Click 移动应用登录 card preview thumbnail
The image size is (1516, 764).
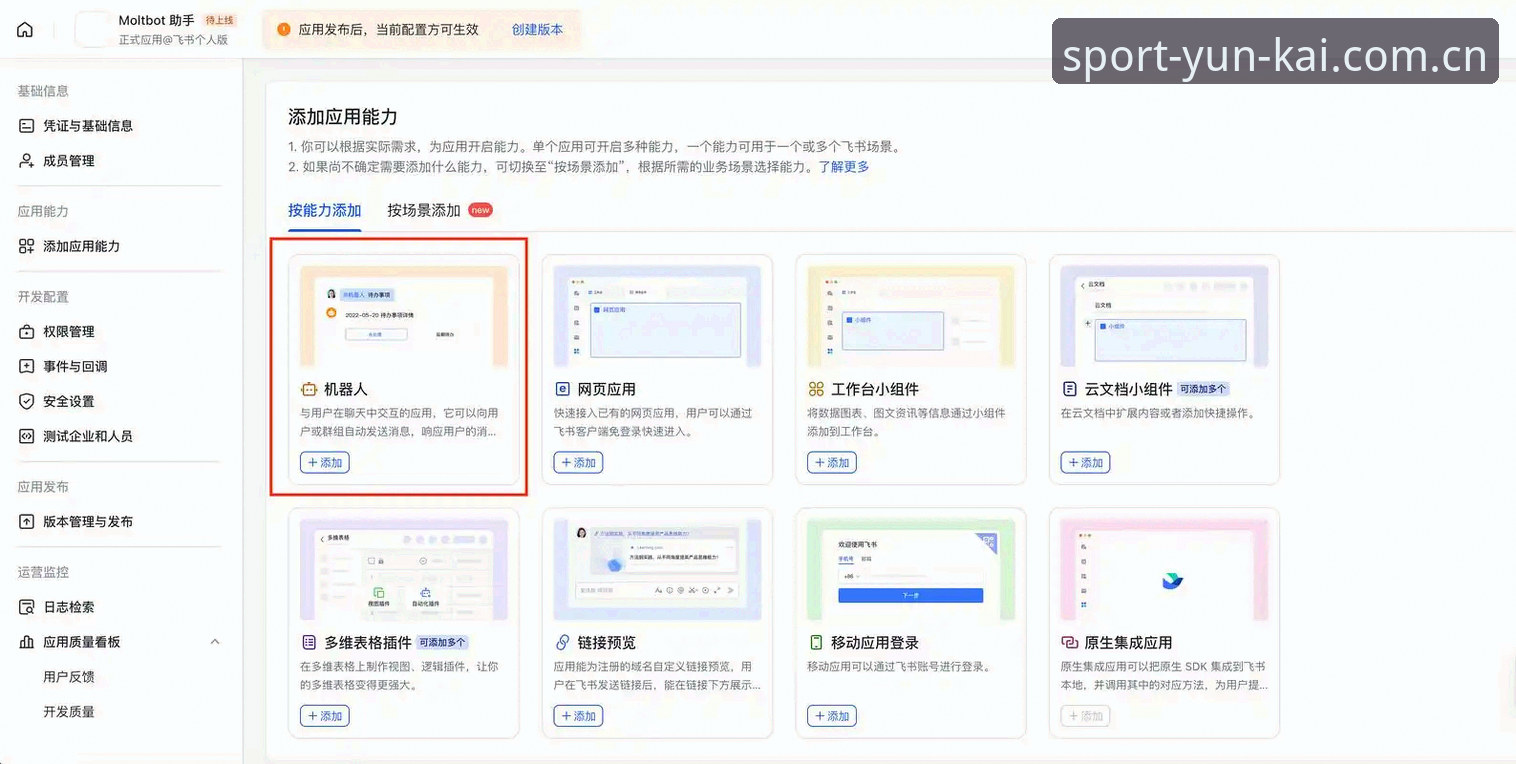pyautogui.click(x=911, y=570)
